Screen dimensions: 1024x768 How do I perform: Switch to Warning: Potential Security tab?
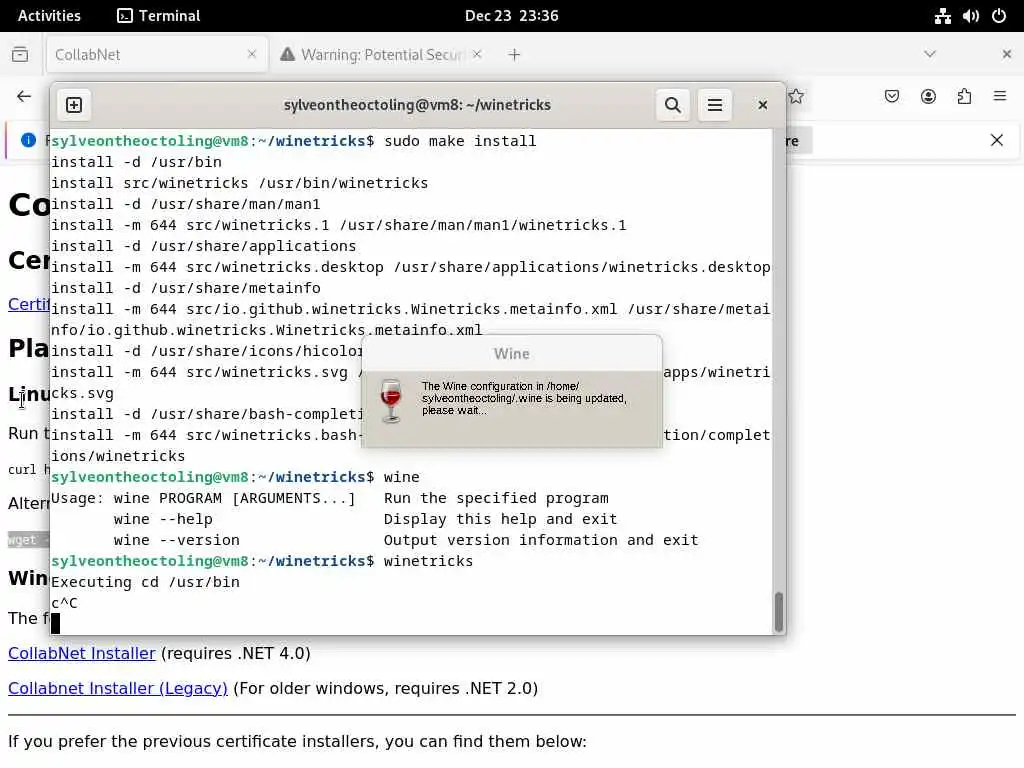[381, 55]
